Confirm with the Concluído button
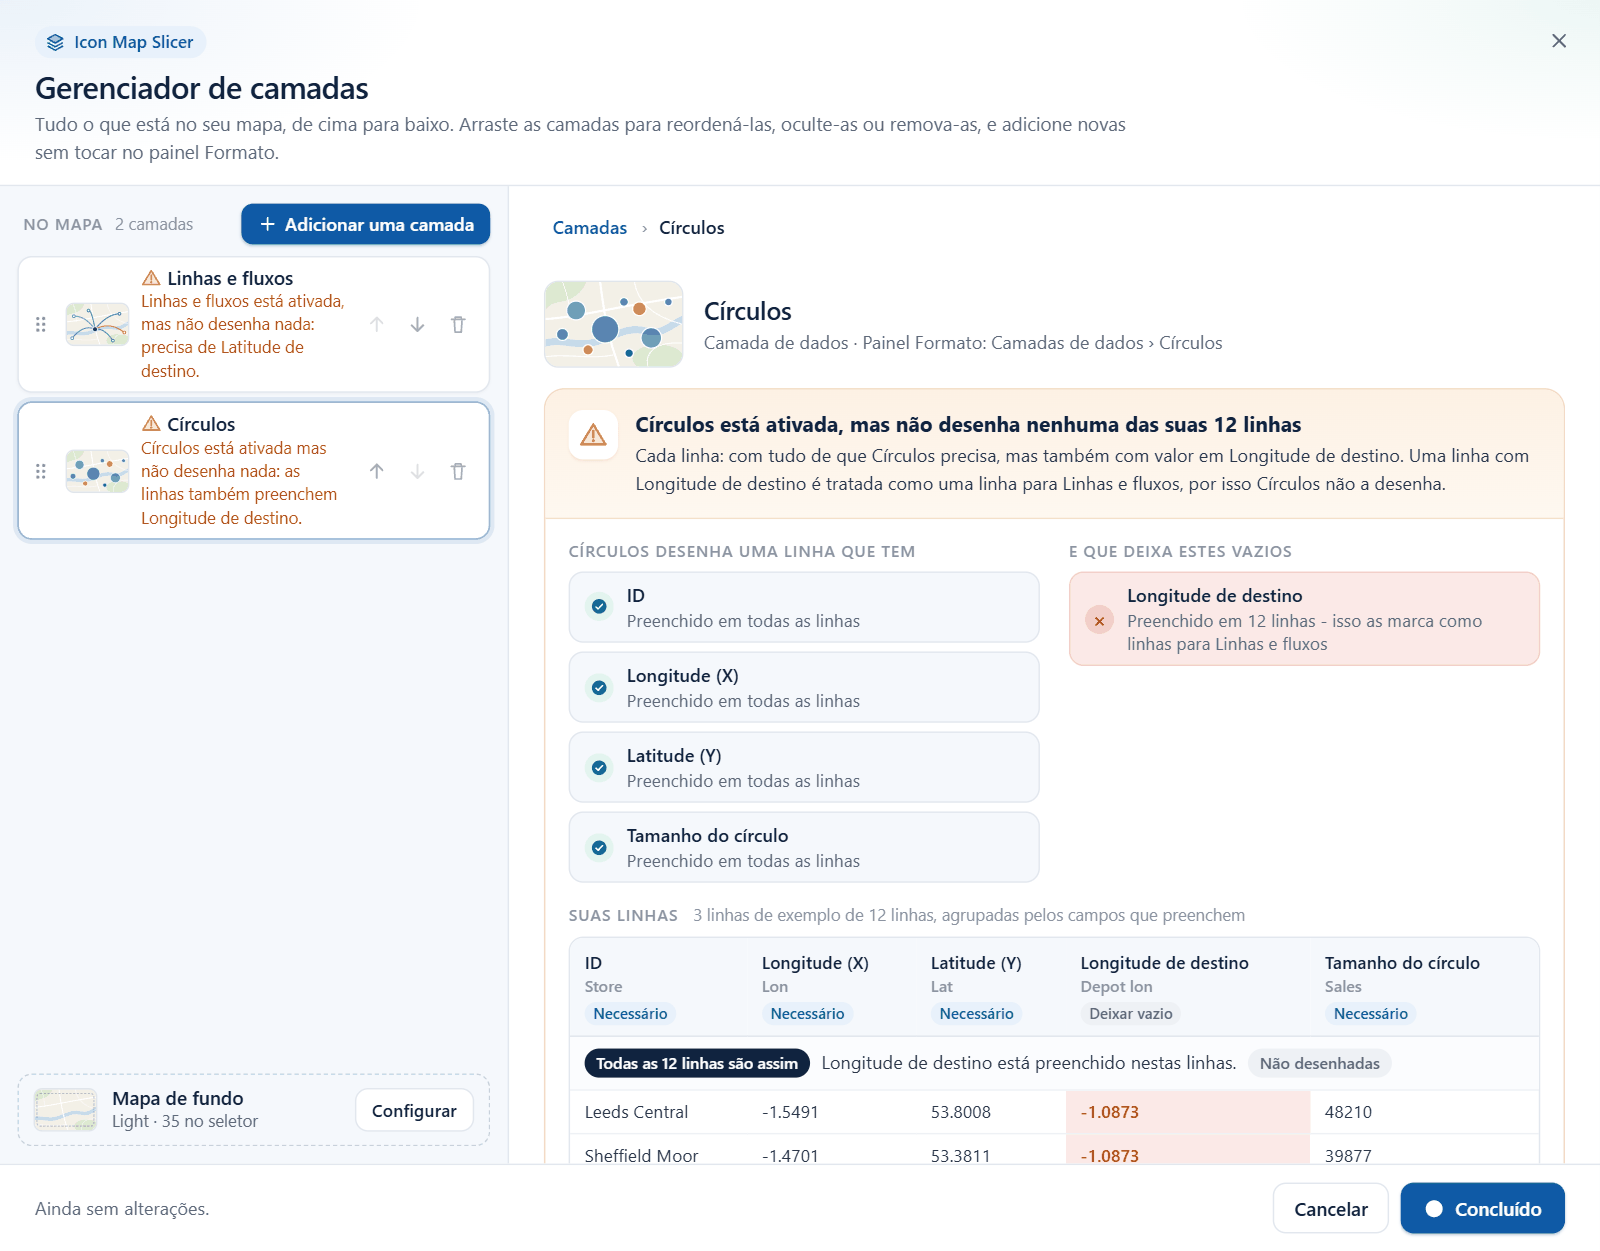The width and height of the screenshot is (1600, 1251). pyautogui.click(x=1482, y=1208)
